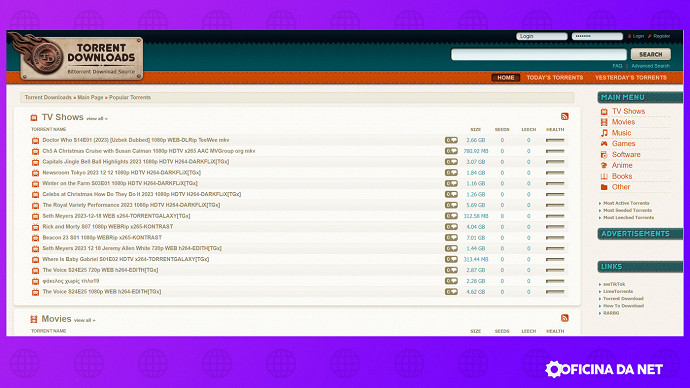Click the TV Shows section RSS feed icon

click(x=565, y=117)
